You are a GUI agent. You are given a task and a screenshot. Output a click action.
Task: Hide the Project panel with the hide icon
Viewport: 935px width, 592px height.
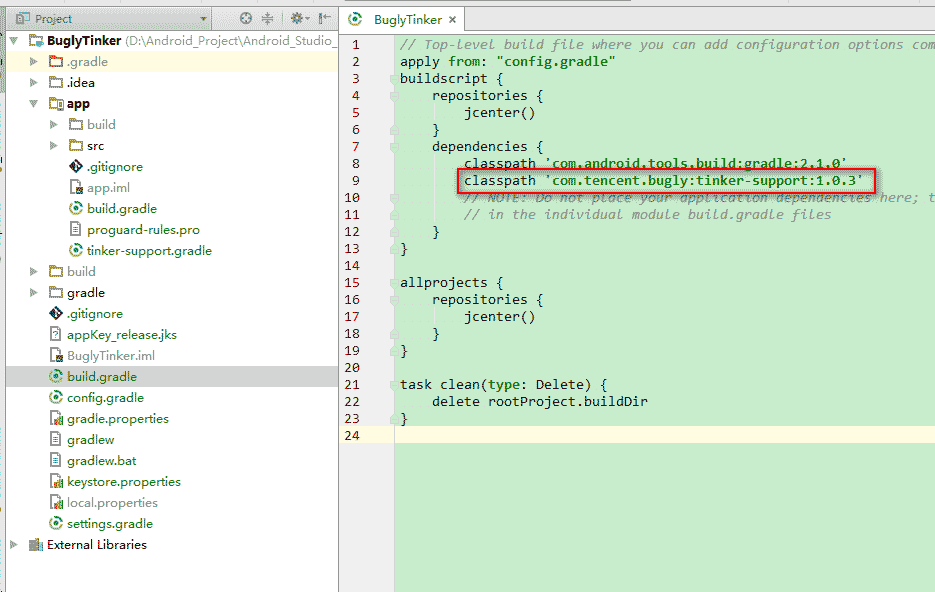point(325,18)
